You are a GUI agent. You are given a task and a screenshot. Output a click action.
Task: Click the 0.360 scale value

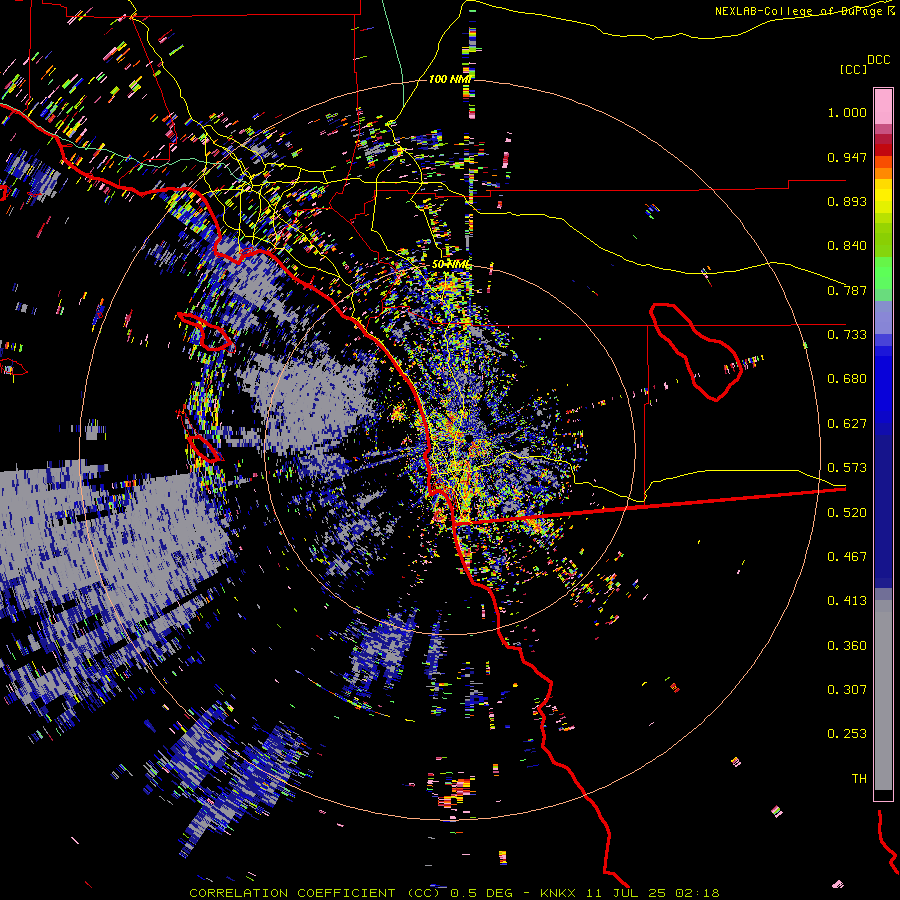(847, 646)
